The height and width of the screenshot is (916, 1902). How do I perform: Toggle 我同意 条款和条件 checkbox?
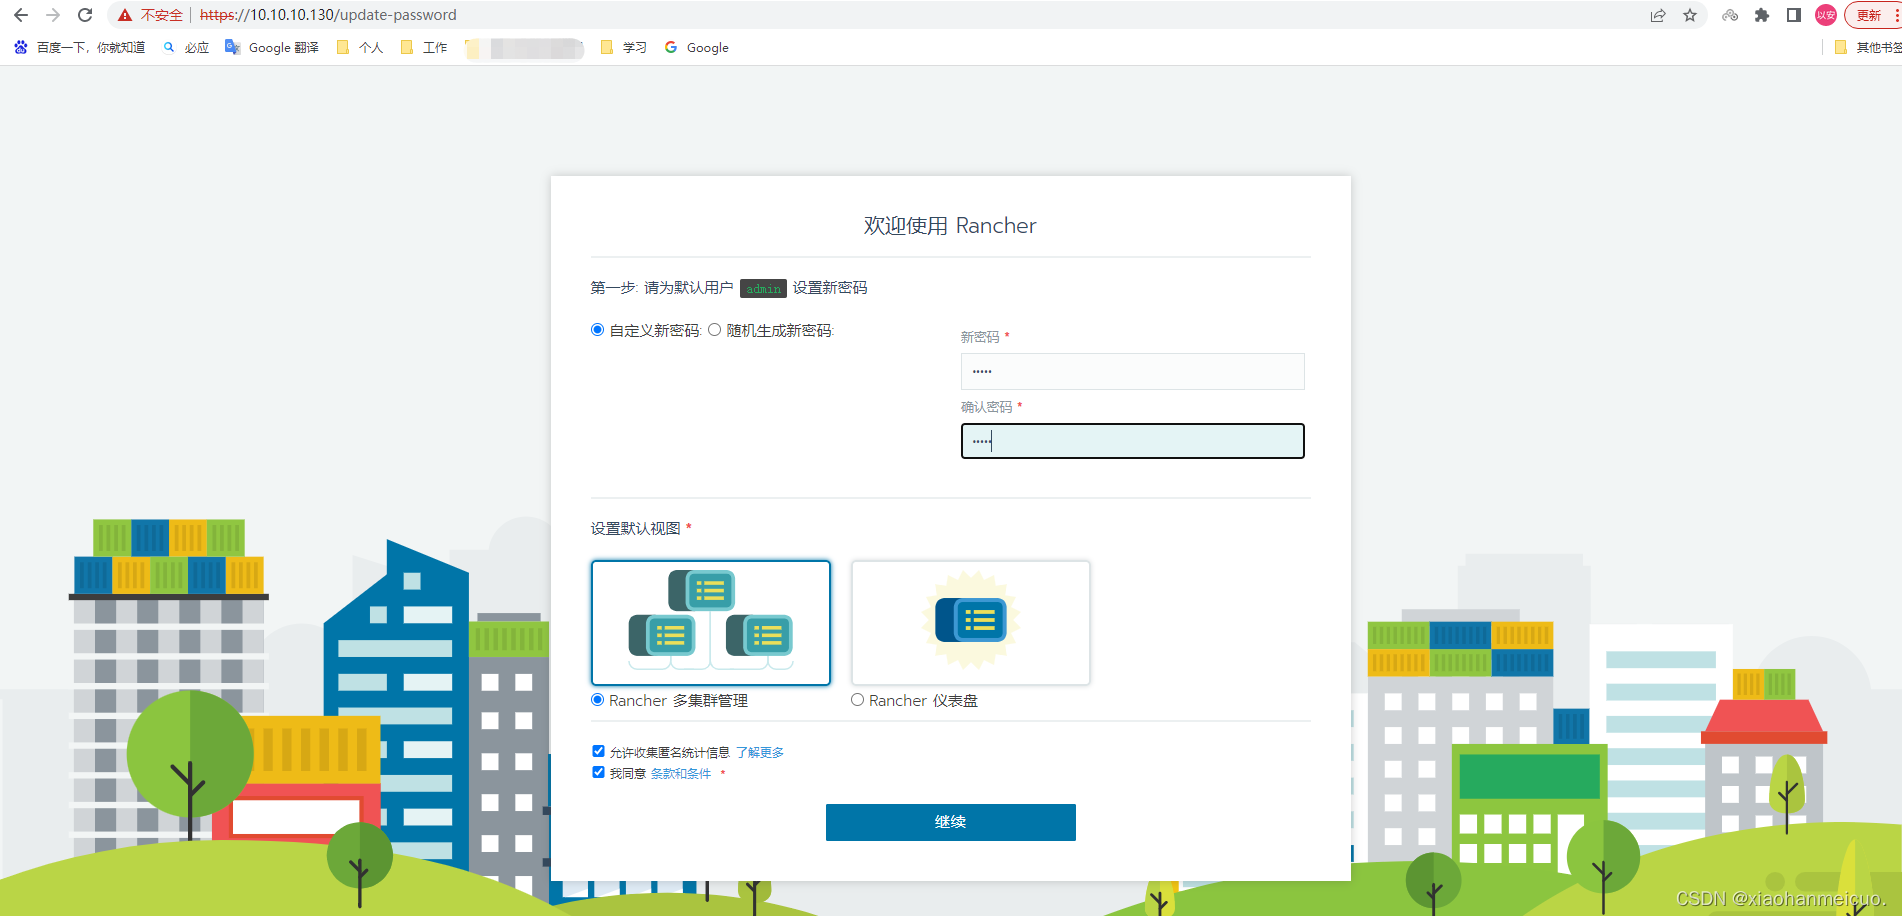click(x=598, y=772)
